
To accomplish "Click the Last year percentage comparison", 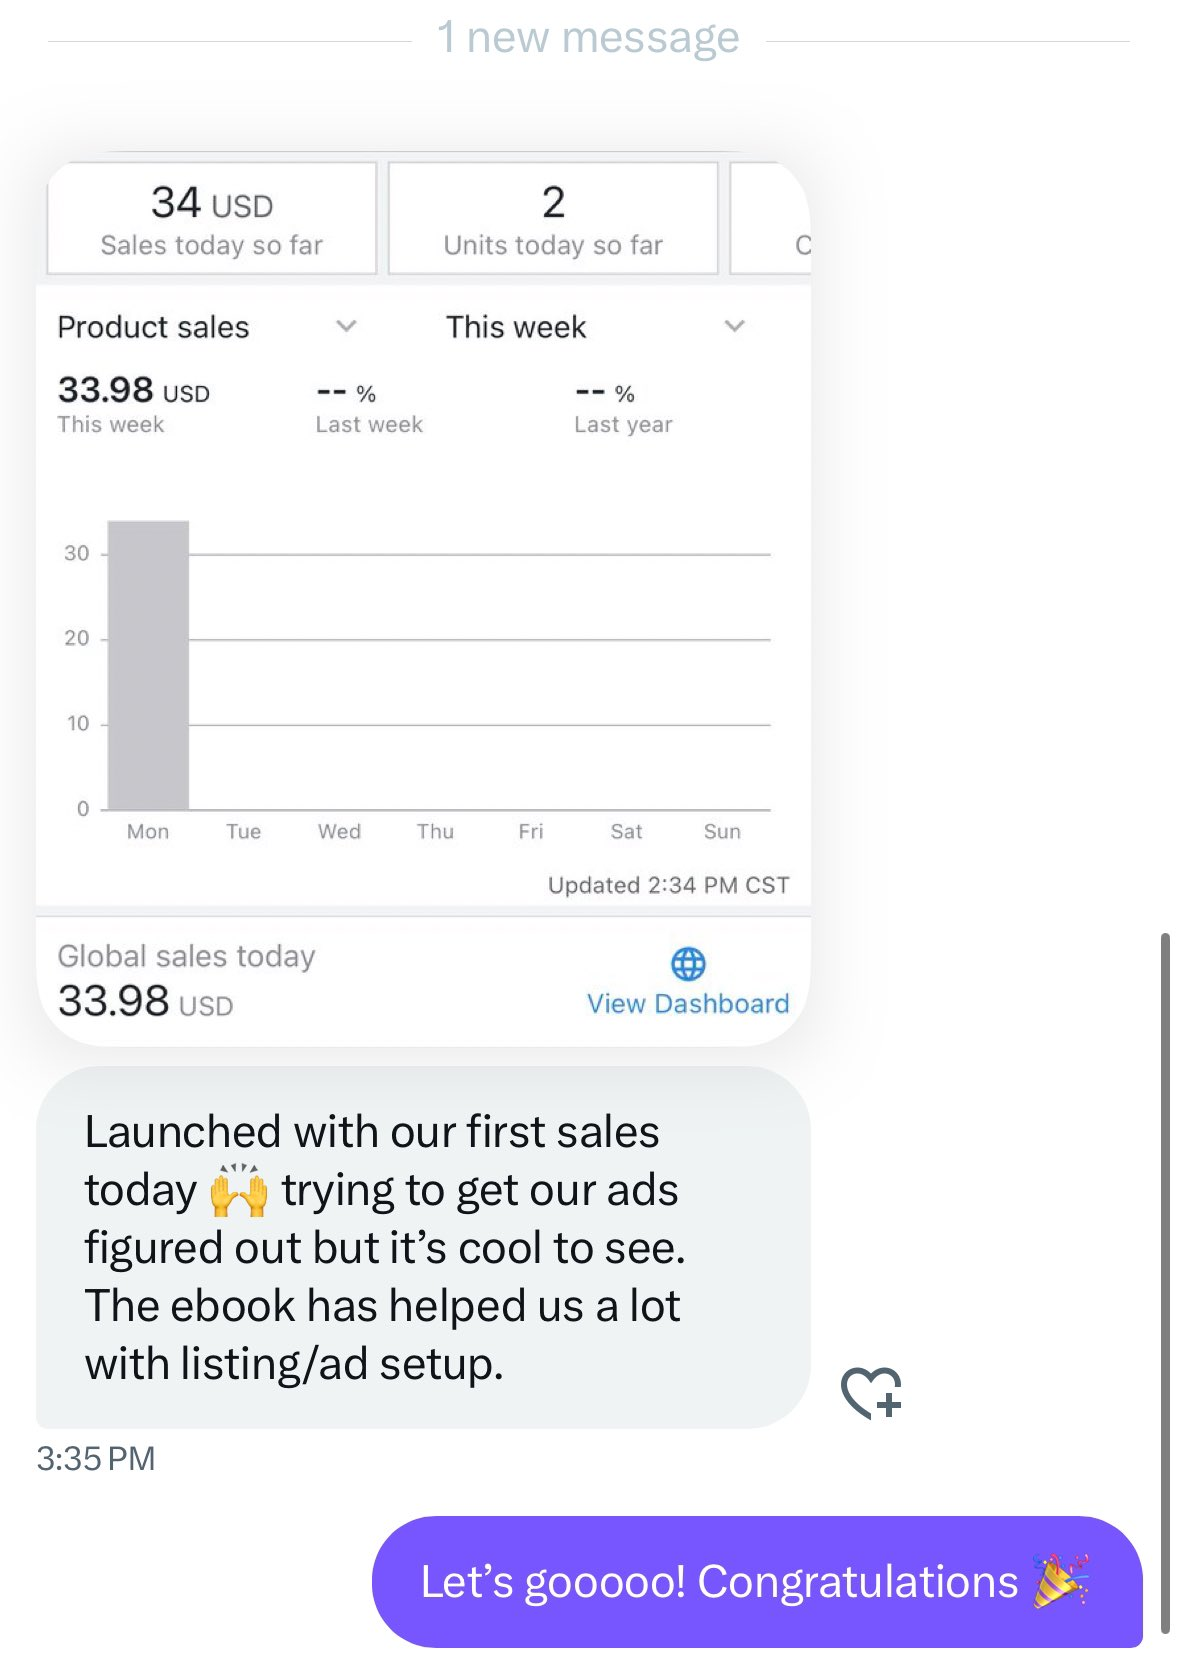I will (x=623, y=408).
